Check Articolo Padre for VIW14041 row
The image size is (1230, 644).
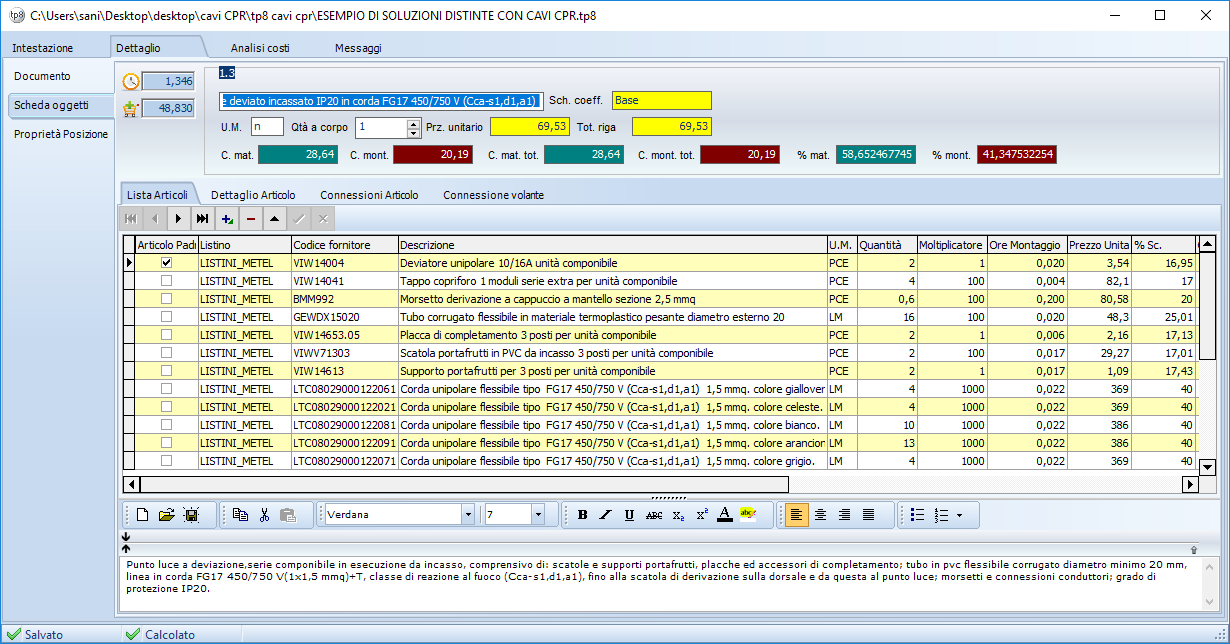pos(166,281)
